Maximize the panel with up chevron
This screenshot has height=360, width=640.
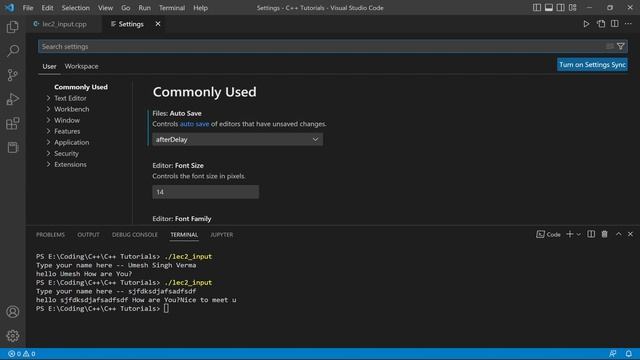coord(618,234)
